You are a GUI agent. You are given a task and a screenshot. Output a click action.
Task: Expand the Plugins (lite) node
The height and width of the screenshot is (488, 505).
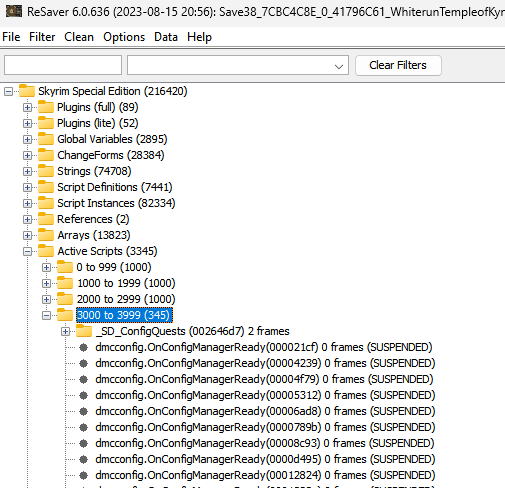(x=27, y=123)
